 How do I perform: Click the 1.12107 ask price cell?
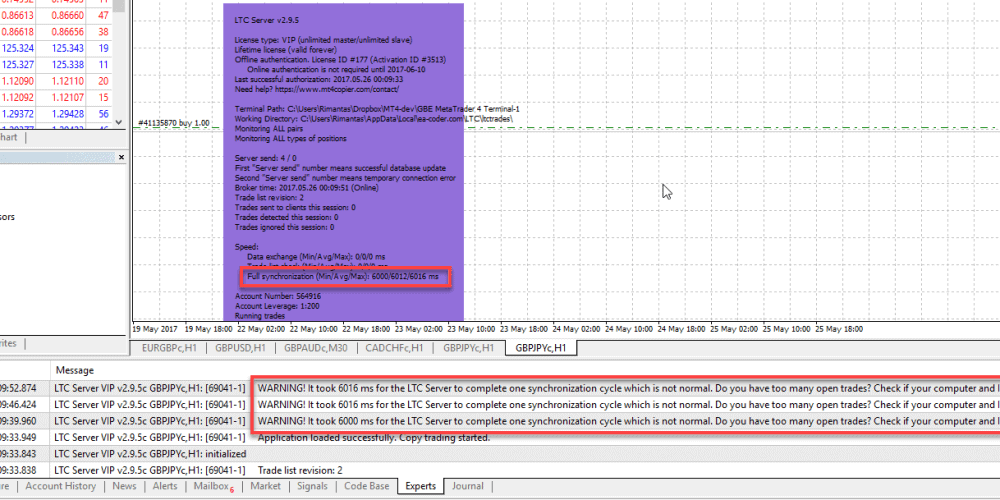coord(66,98)
